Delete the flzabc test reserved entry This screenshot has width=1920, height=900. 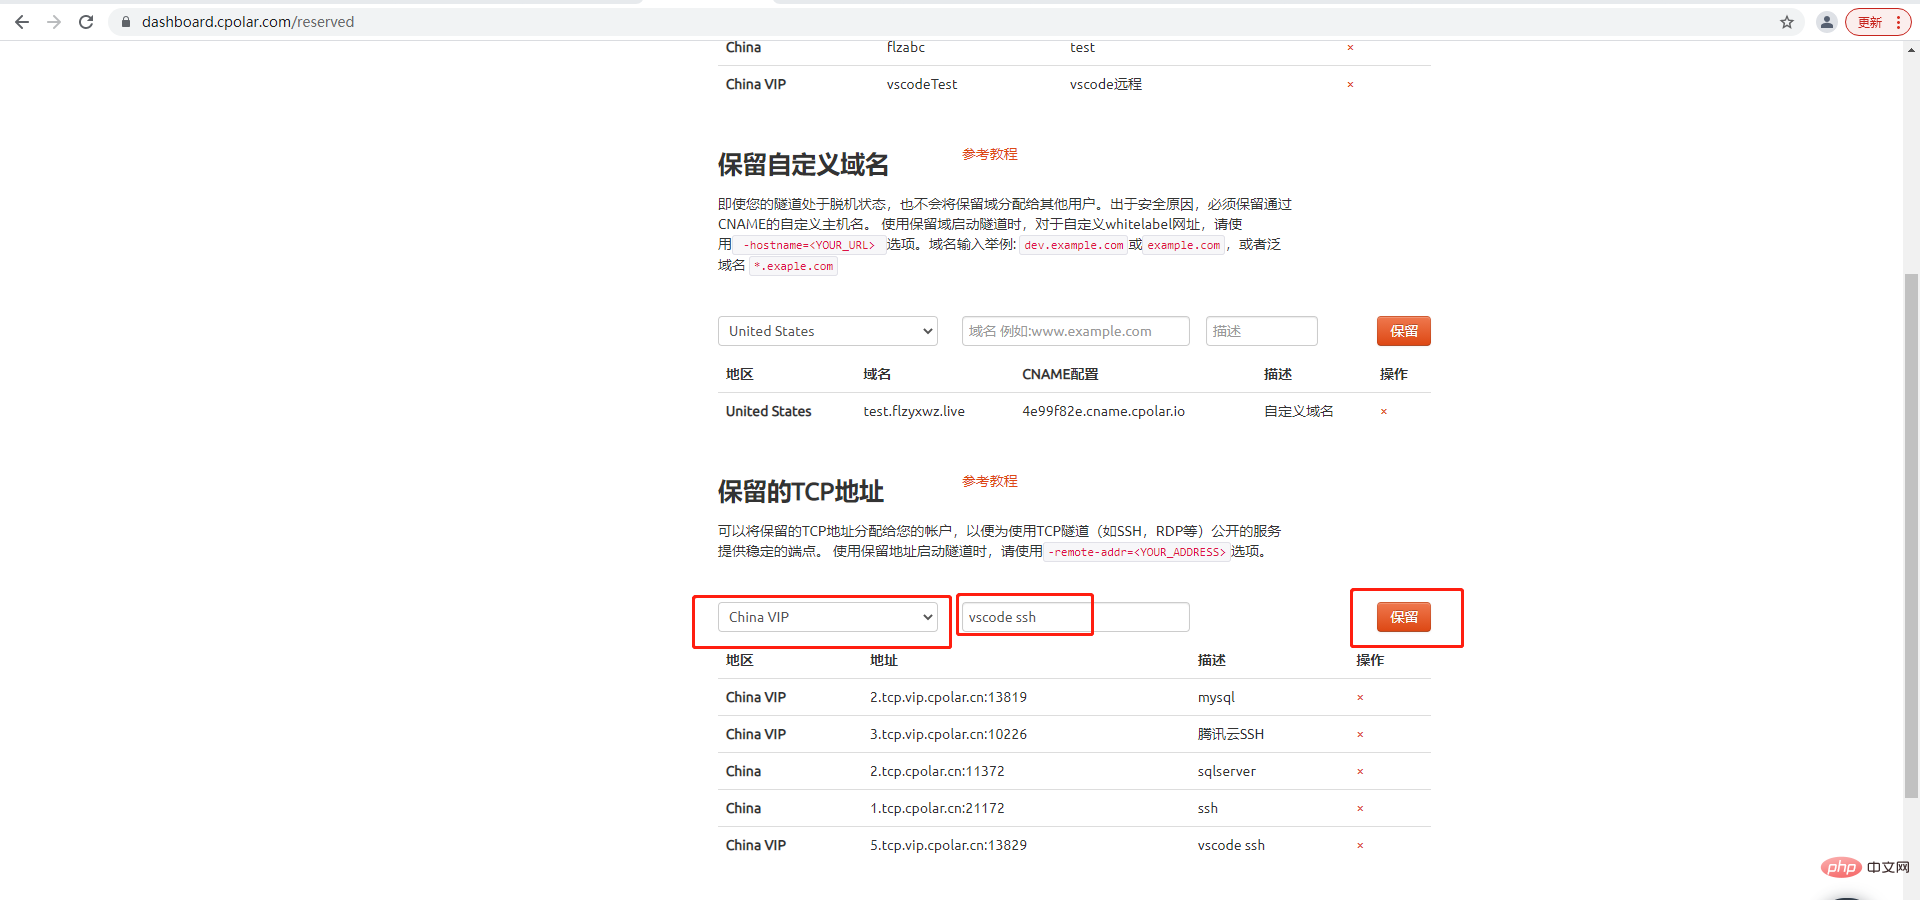[1350, 48]
